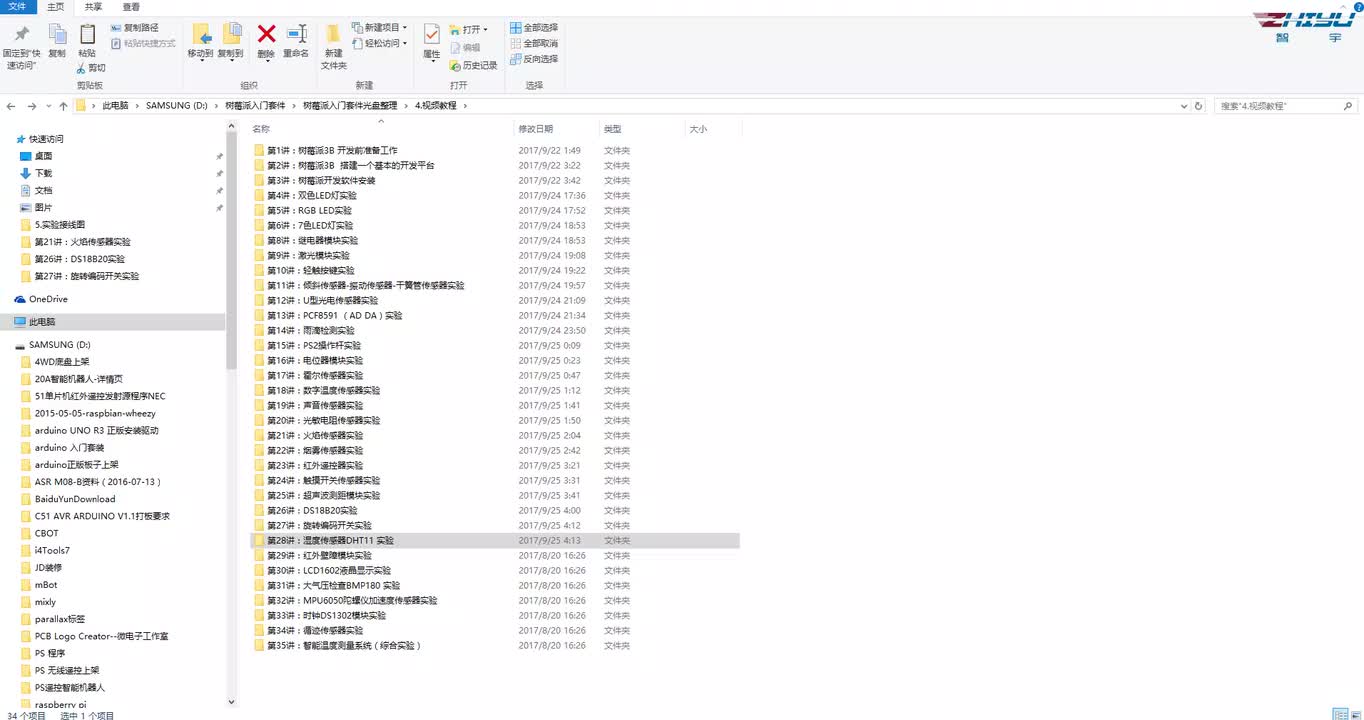Image resolution: width=1364 pixels, height=720 pixels.
Task: Click 复制路径 (Copy path) in the ribbon
Action: pyautogui.click(x=133, y=28)
